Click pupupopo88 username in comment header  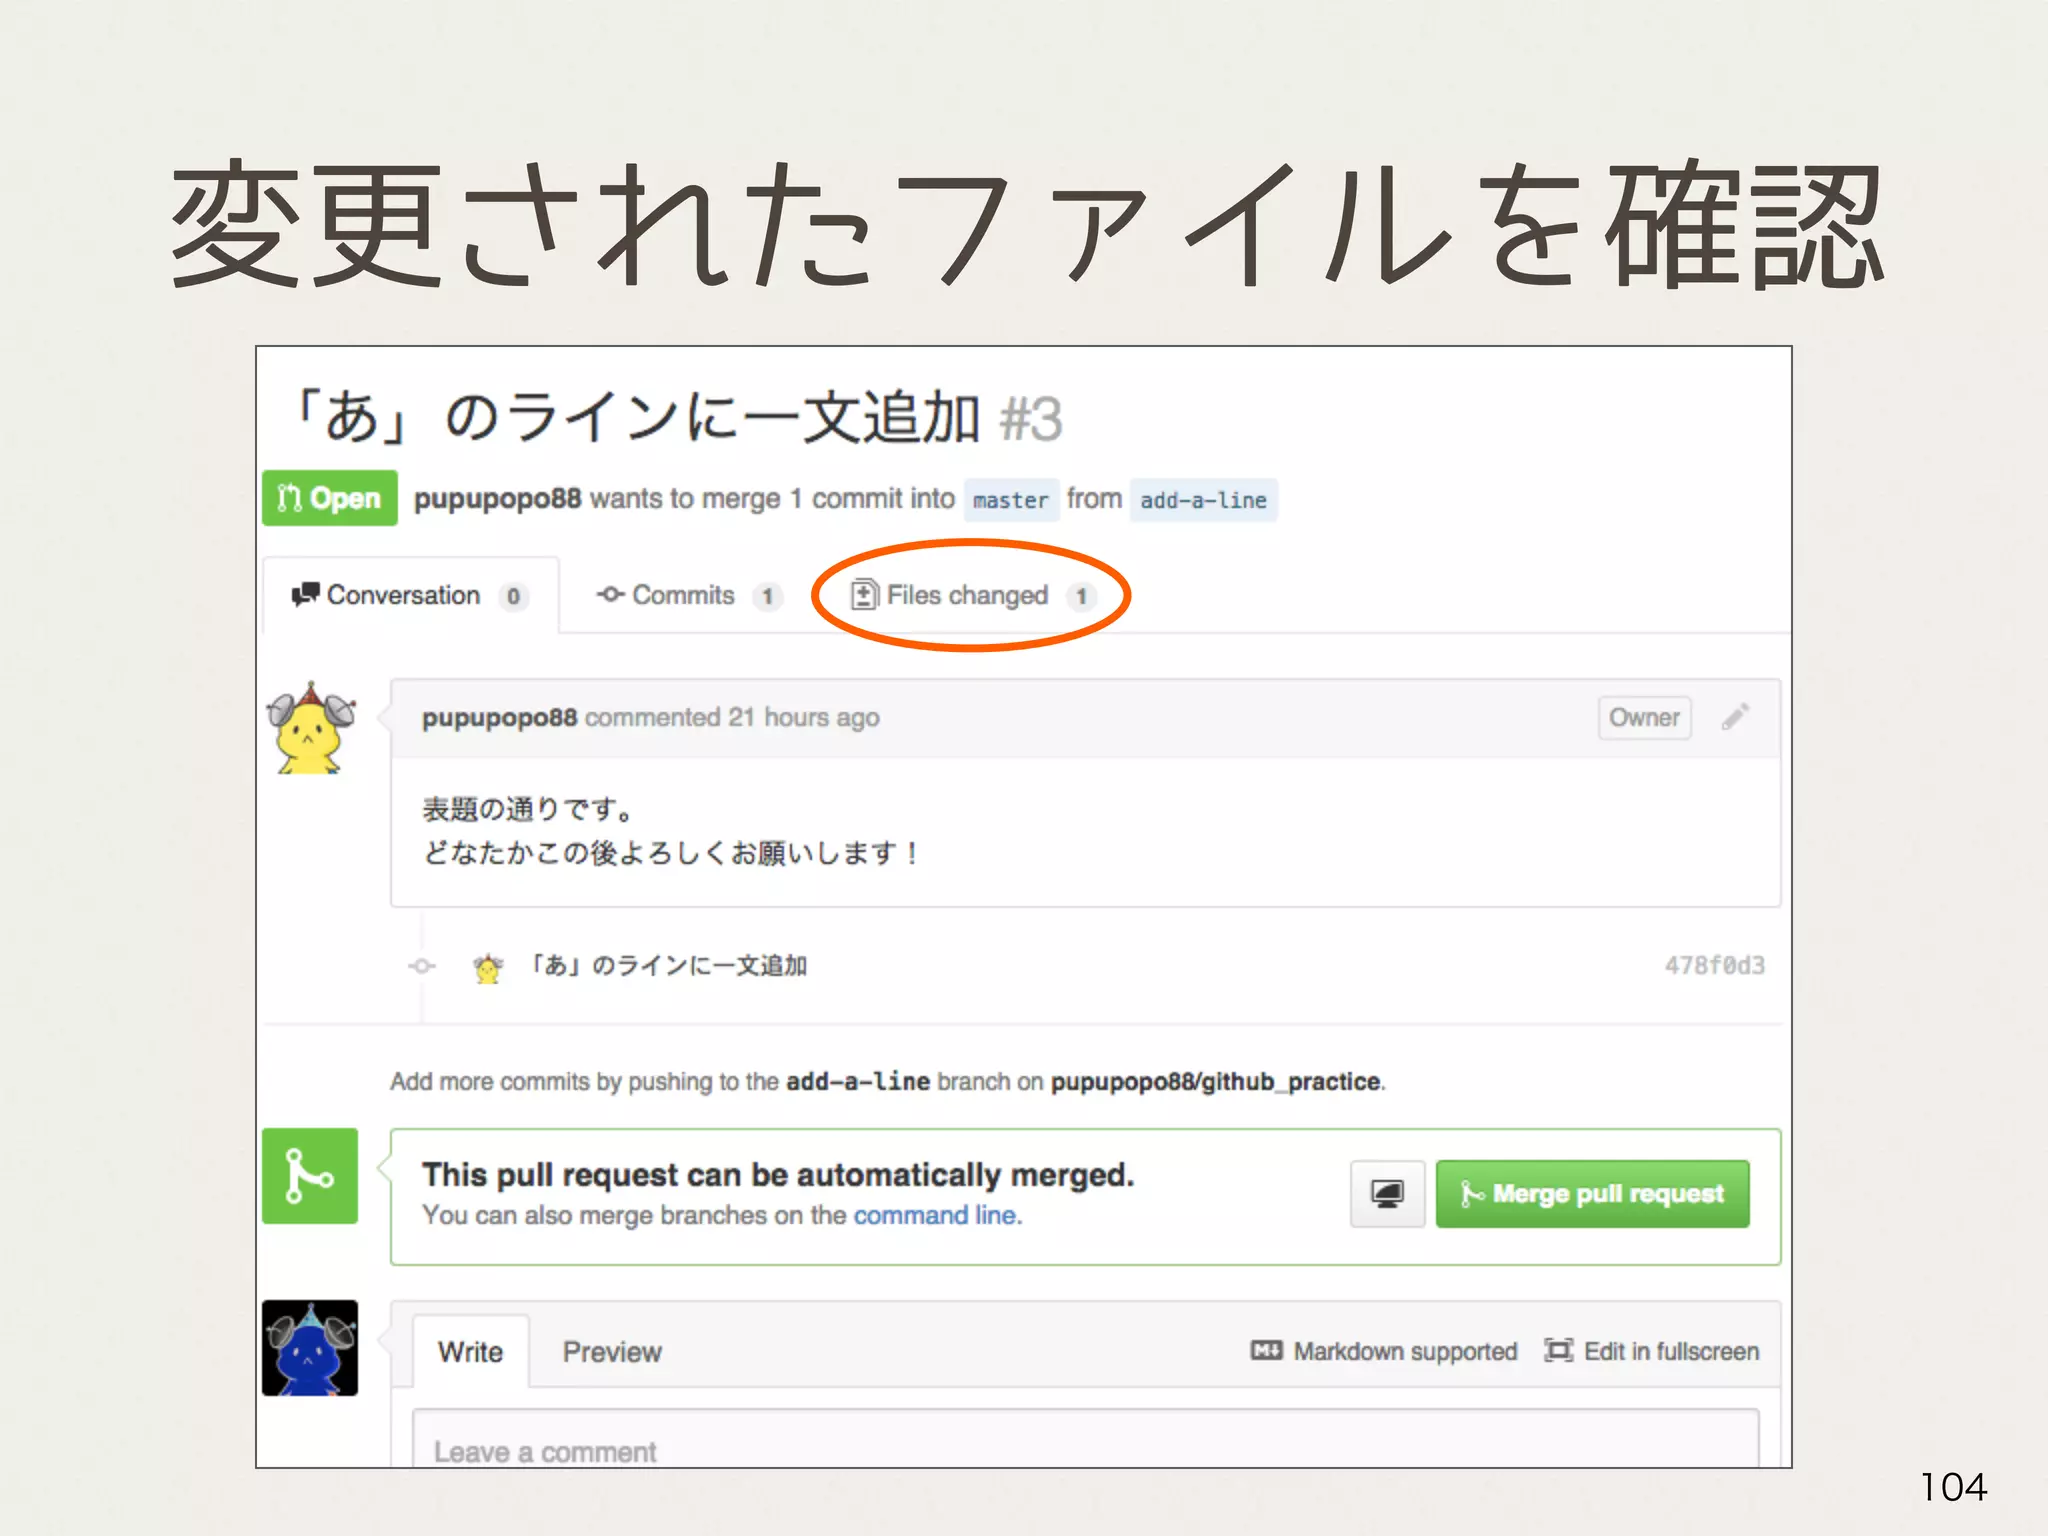[499, 718]
